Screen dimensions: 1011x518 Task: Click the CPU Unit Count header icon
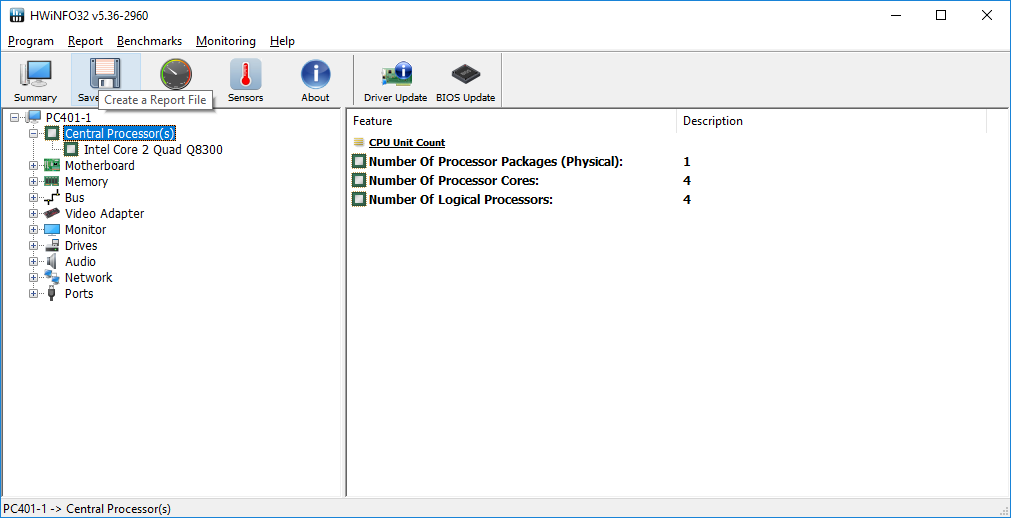[x=358, y=143]
